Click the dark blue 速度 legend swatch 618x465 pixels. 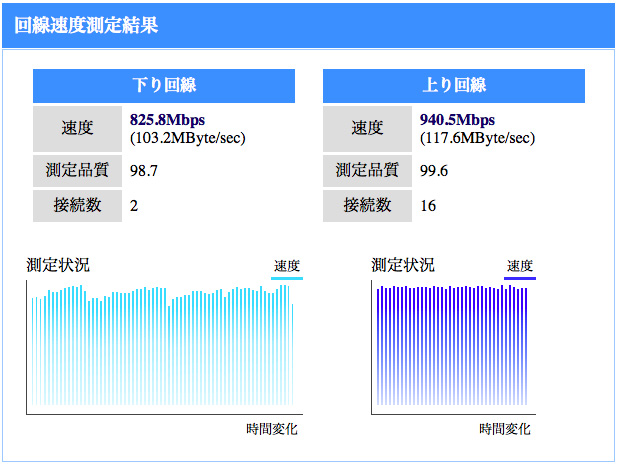click(520, 278)
